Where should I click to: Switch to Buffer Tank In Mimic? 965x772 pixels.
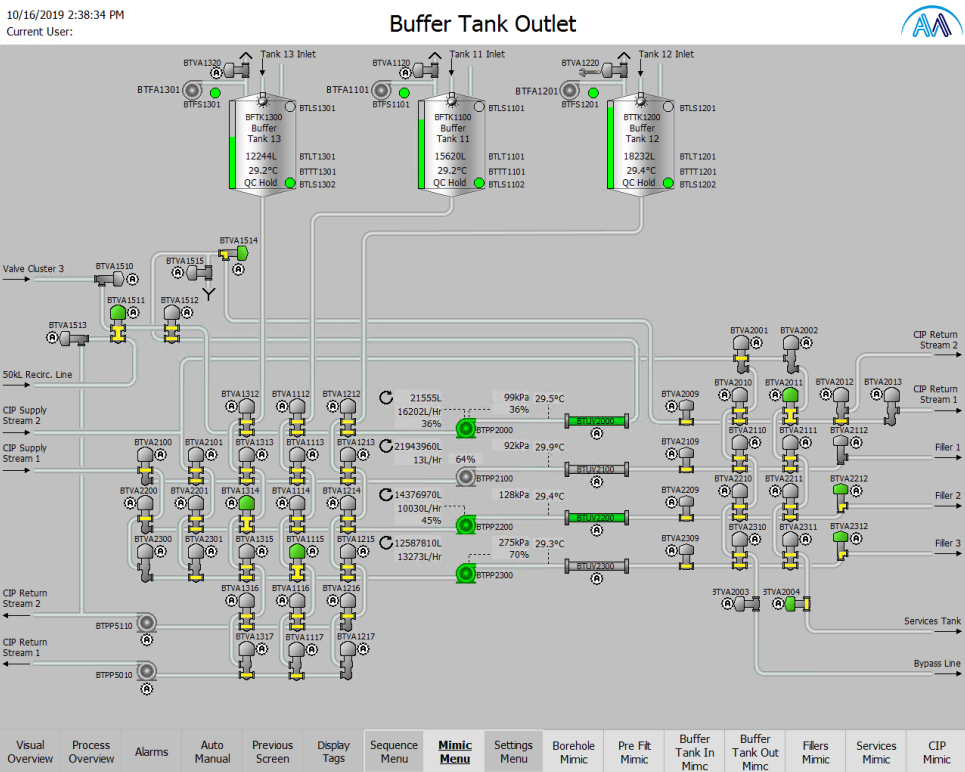tap(695, 752)
